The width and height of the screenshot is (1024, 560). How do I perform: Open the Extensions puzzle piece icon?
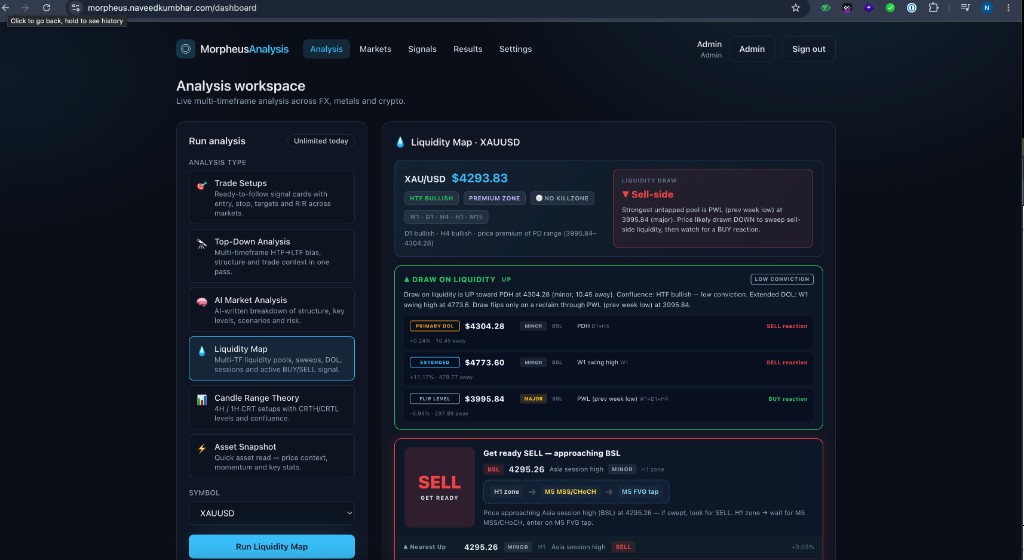(933, 8)
